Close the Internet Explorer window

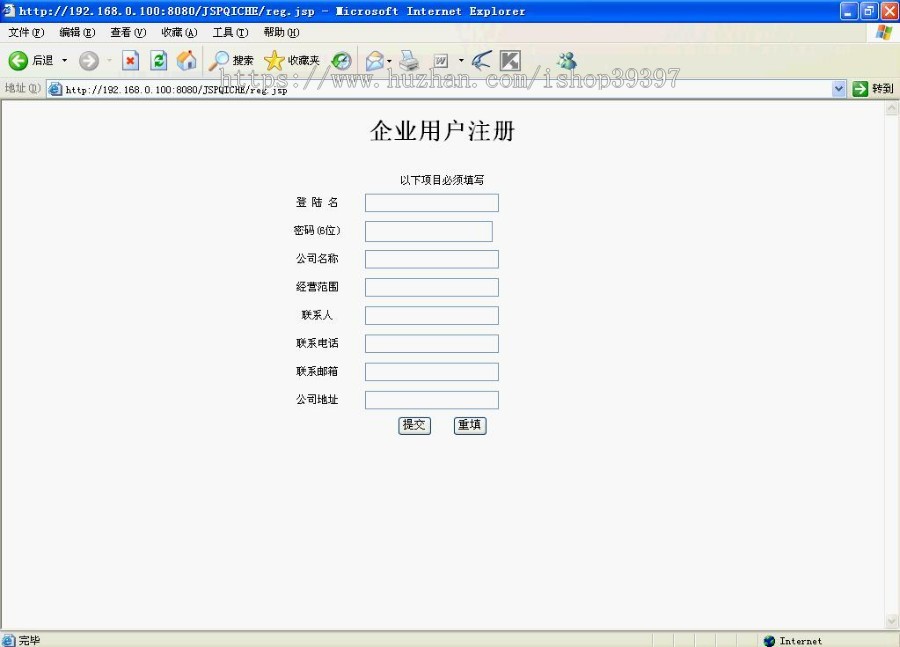click(889, 11)
